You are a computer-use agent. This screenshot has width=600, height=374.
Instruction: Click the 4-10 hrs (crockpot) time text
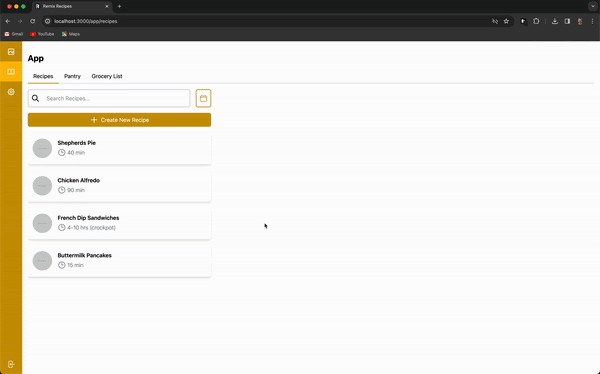[91, 227]
